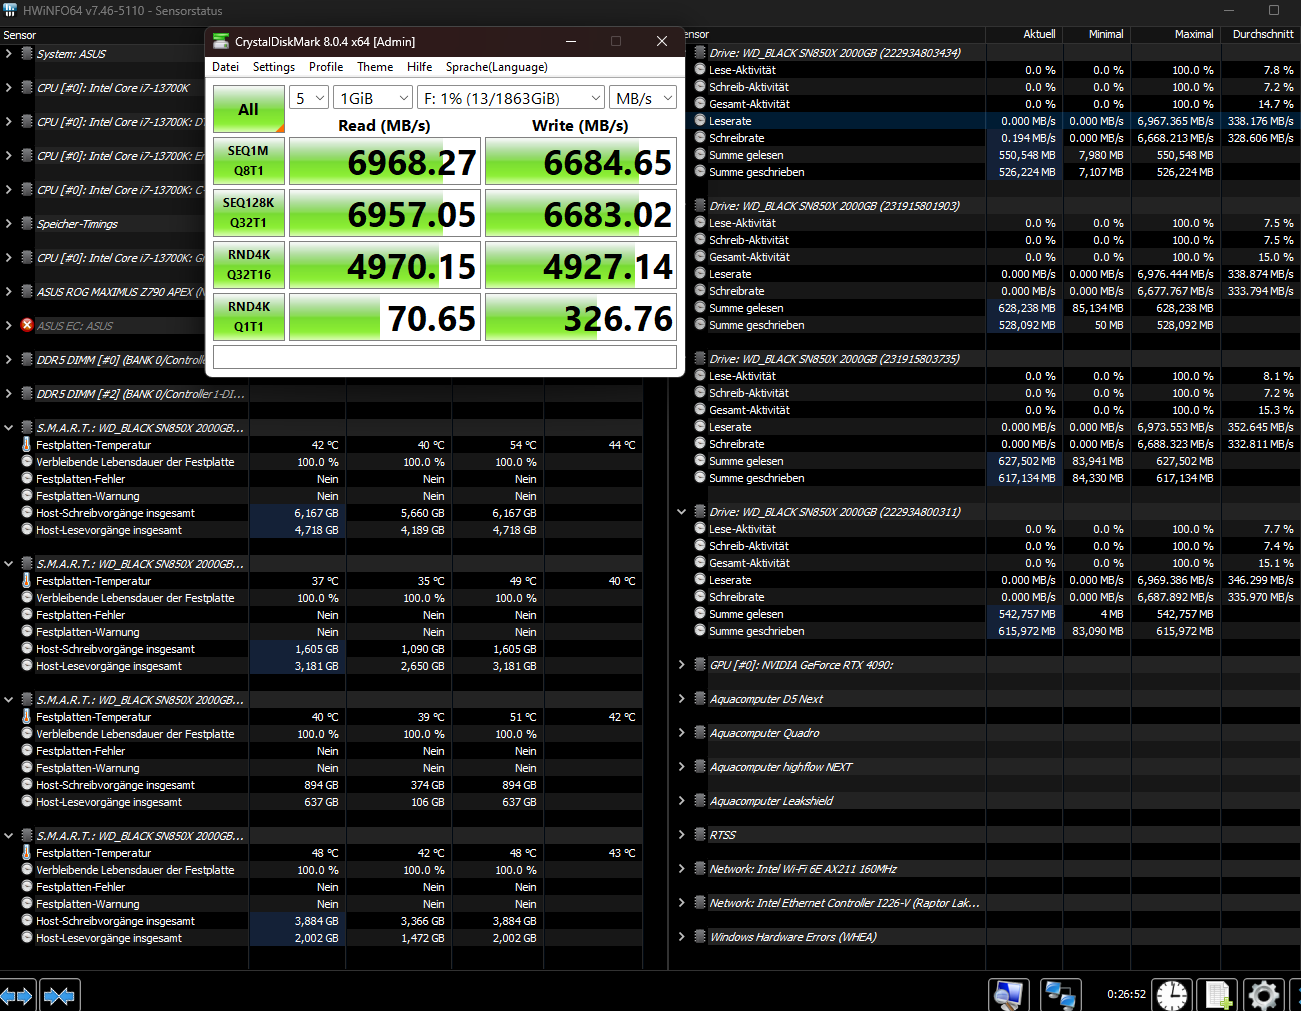Select the Schreibrate row showing 6,668.213 MB/s maximum
This screenshot has height=1011, width=1301.
coord(994,138)
